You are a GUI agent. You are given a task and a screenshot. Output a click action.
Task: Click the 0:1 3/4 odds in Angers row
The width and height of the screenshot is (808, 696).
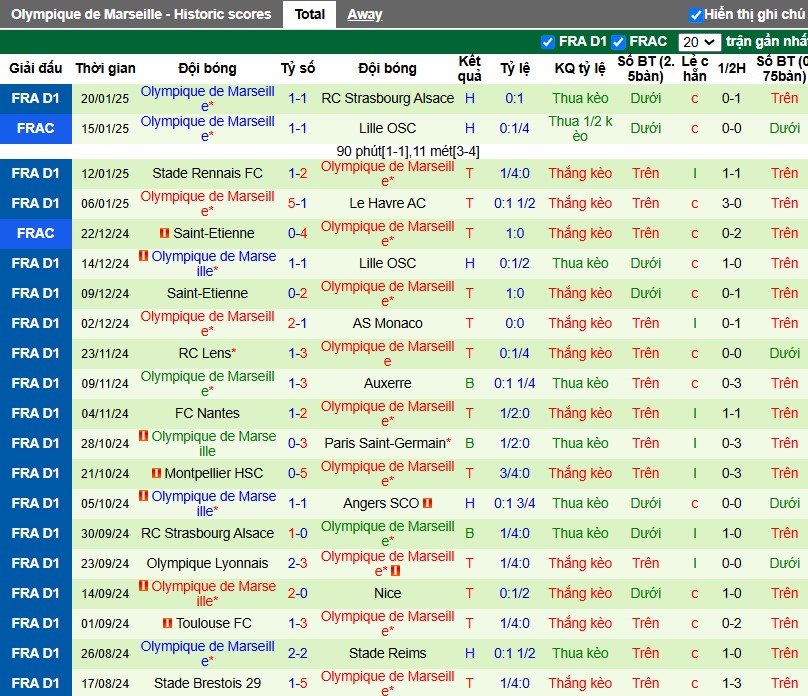click(x=514, y=503)
